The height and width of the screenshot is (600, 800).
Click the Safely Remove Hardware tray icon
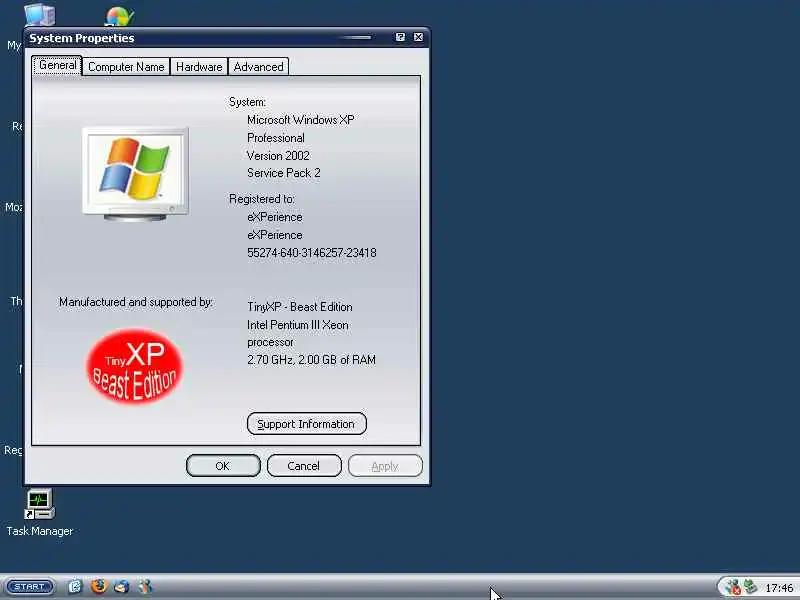point(751,587)
